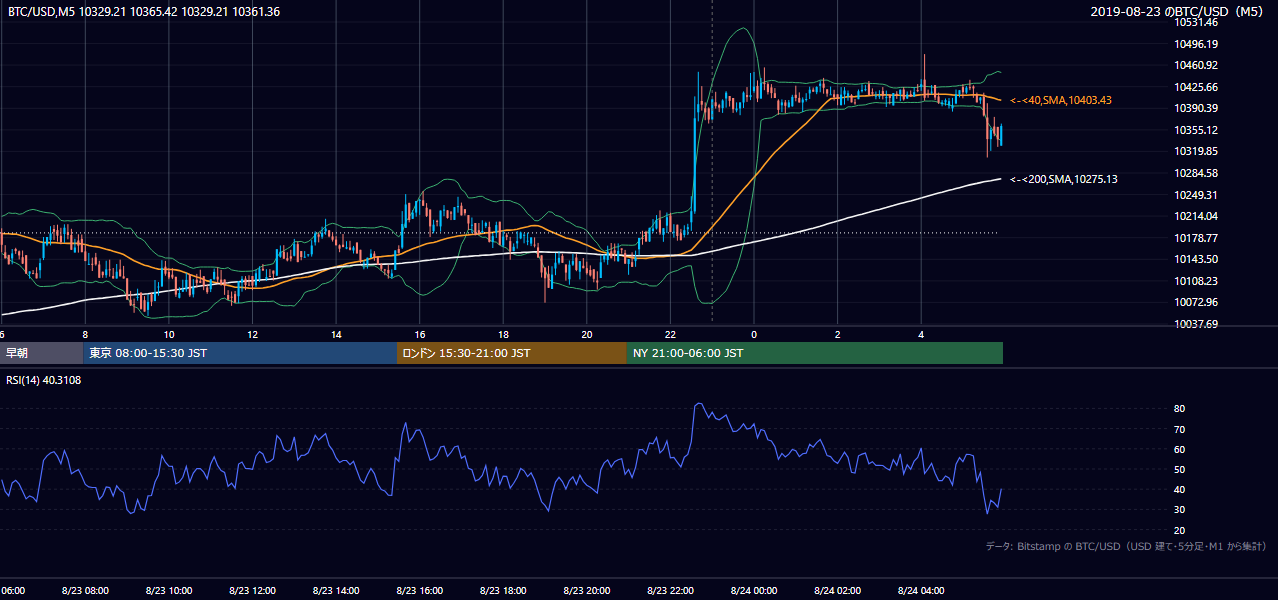Click the 10037.69 price axis value
The height and width of the screenshot is (600, 1278).
coord(1196,324)
